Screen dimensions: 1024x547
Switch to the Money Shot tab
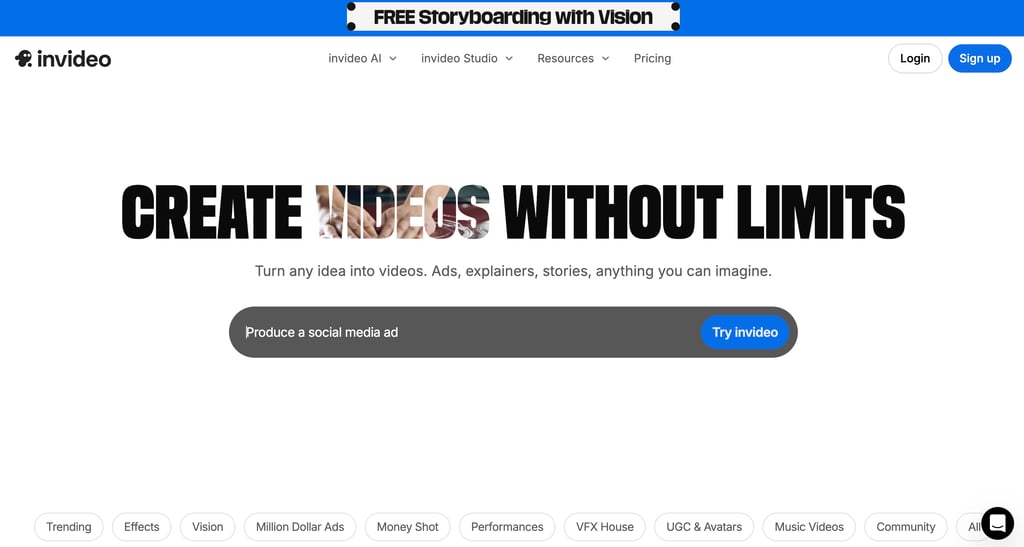408,527
